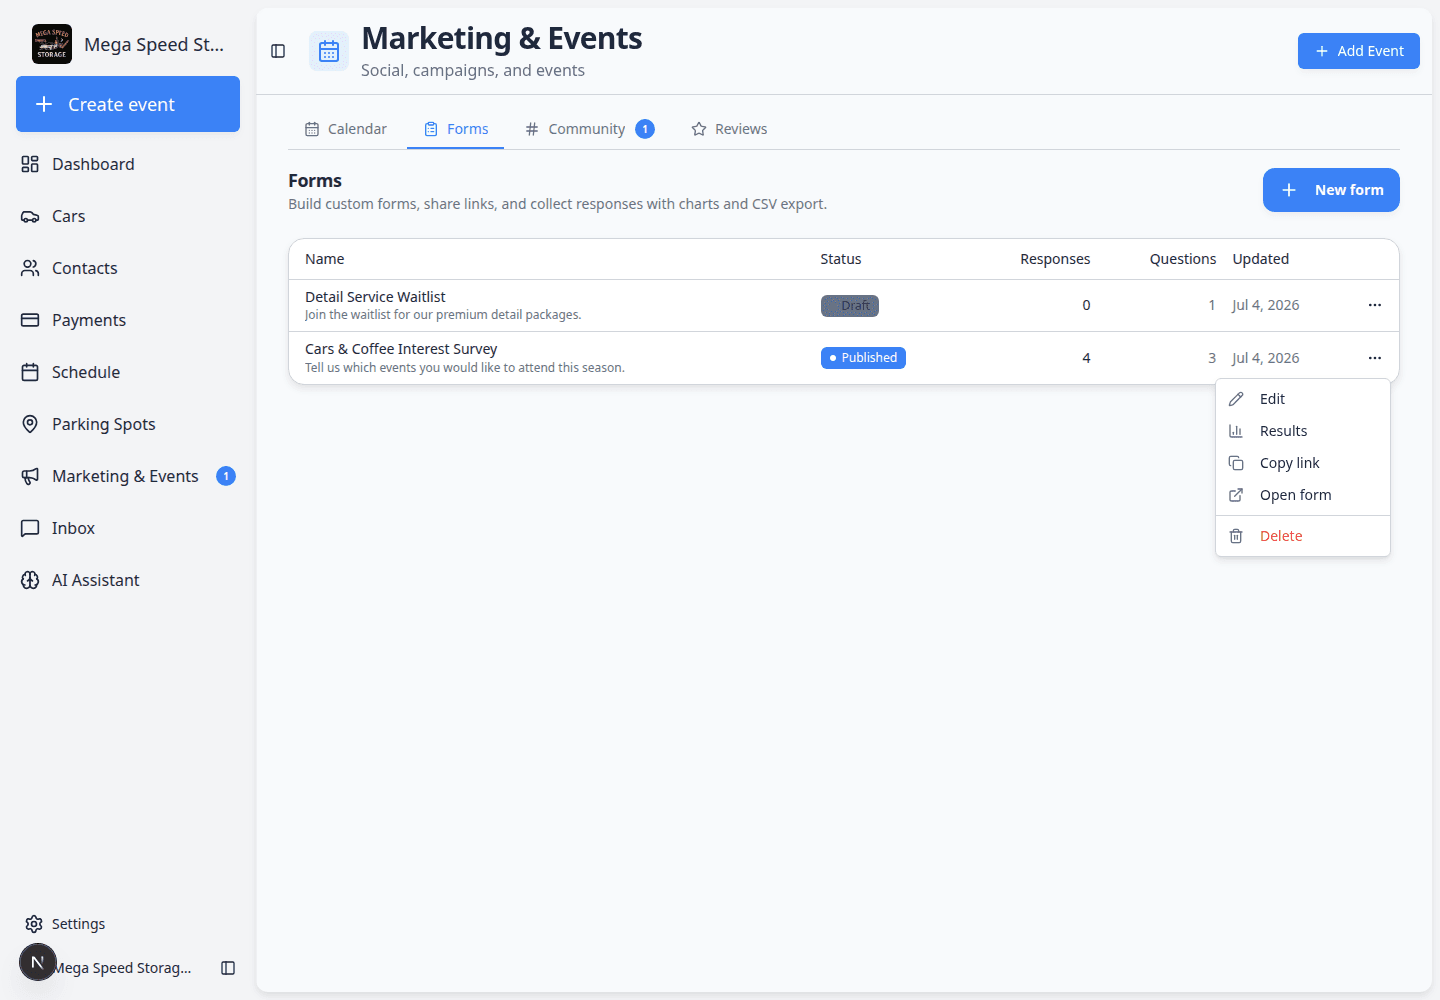Click the Settings gear icon
The image size is (1440, 1000).
(x=34, y=924)
